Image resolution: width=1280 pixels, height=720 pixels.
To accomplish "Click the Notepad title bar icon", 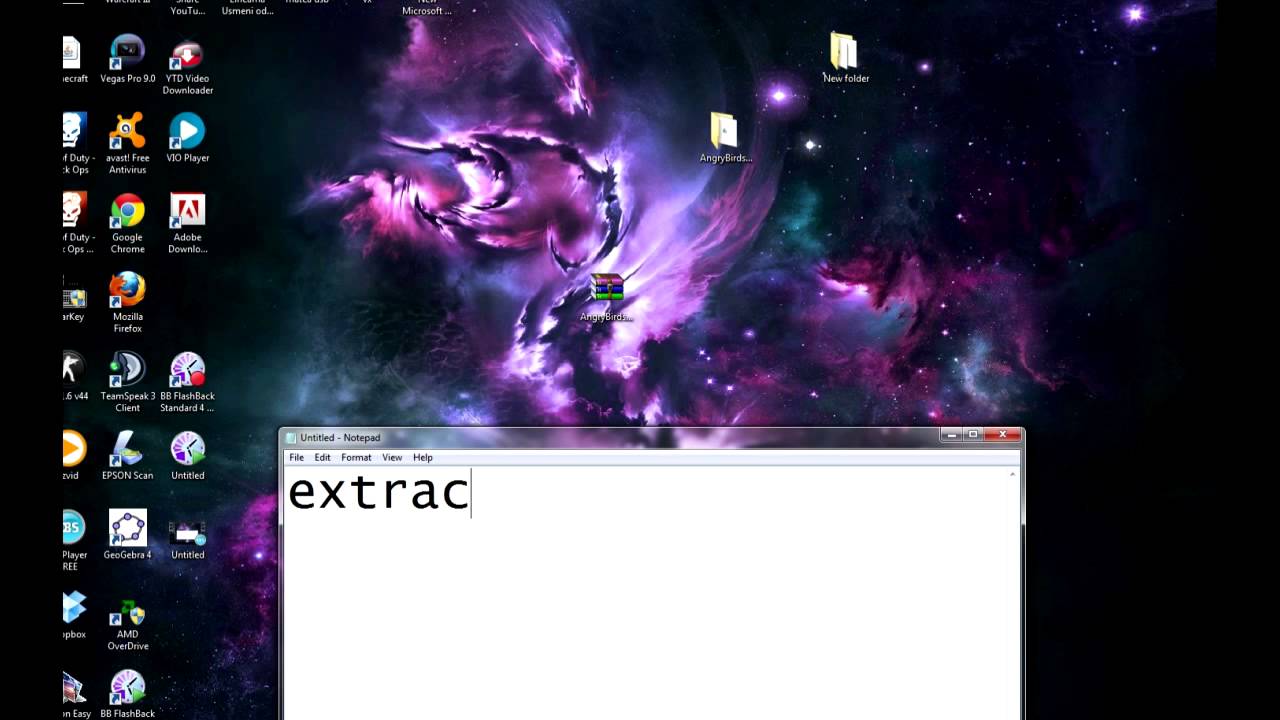I will [x=291, y=438].
